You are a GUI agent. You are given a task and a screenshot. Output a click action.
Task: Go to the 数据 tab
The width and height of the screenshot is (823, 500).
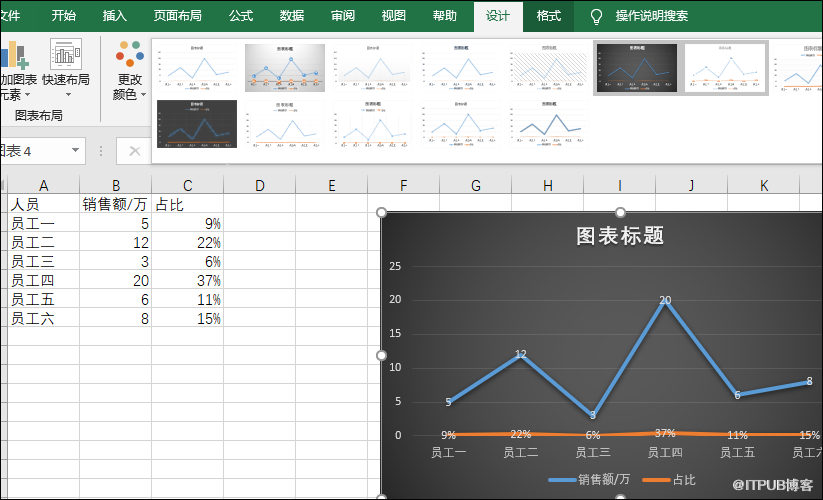click(292, 16)
